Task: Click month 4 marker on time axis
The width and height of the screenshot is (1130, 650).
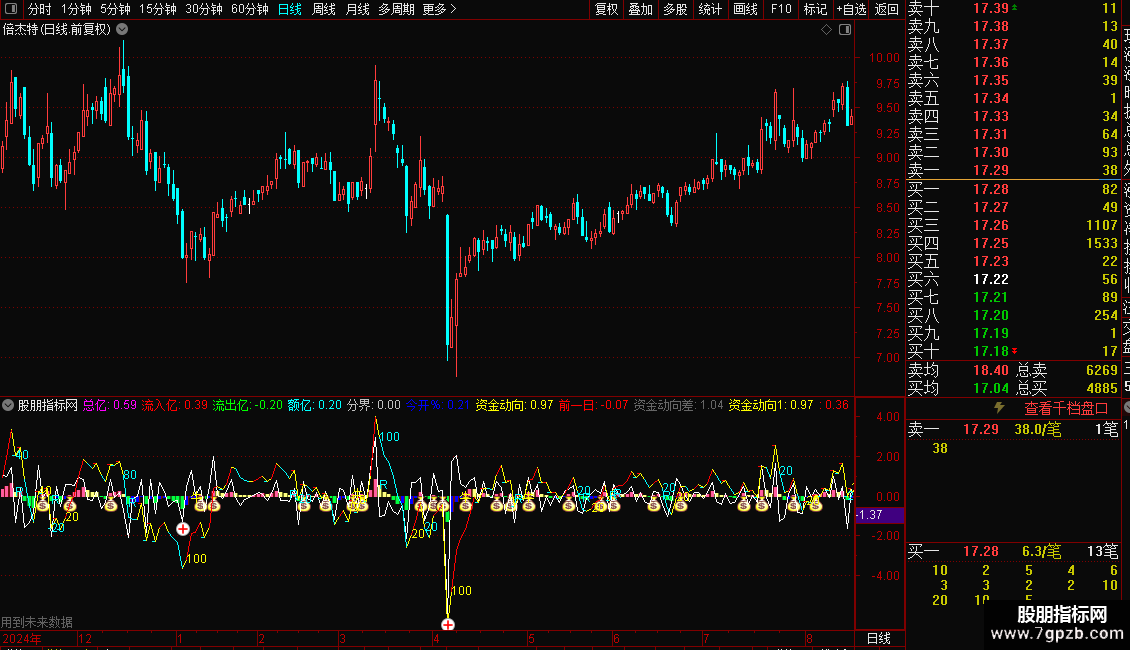Action: coord(436,638)
